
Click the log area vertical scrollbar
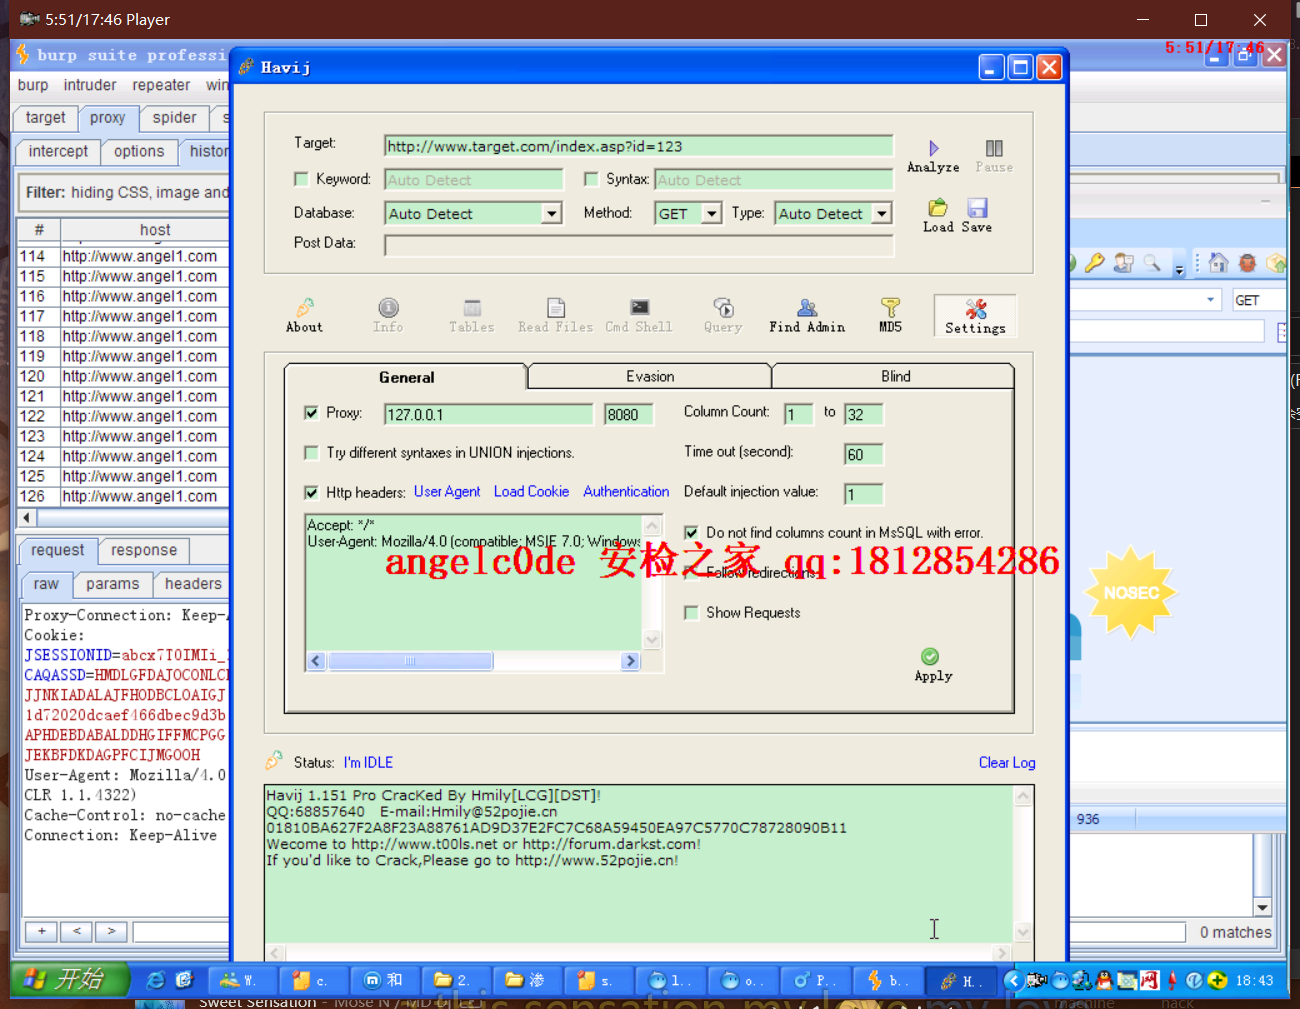(x=1023, y=863)
